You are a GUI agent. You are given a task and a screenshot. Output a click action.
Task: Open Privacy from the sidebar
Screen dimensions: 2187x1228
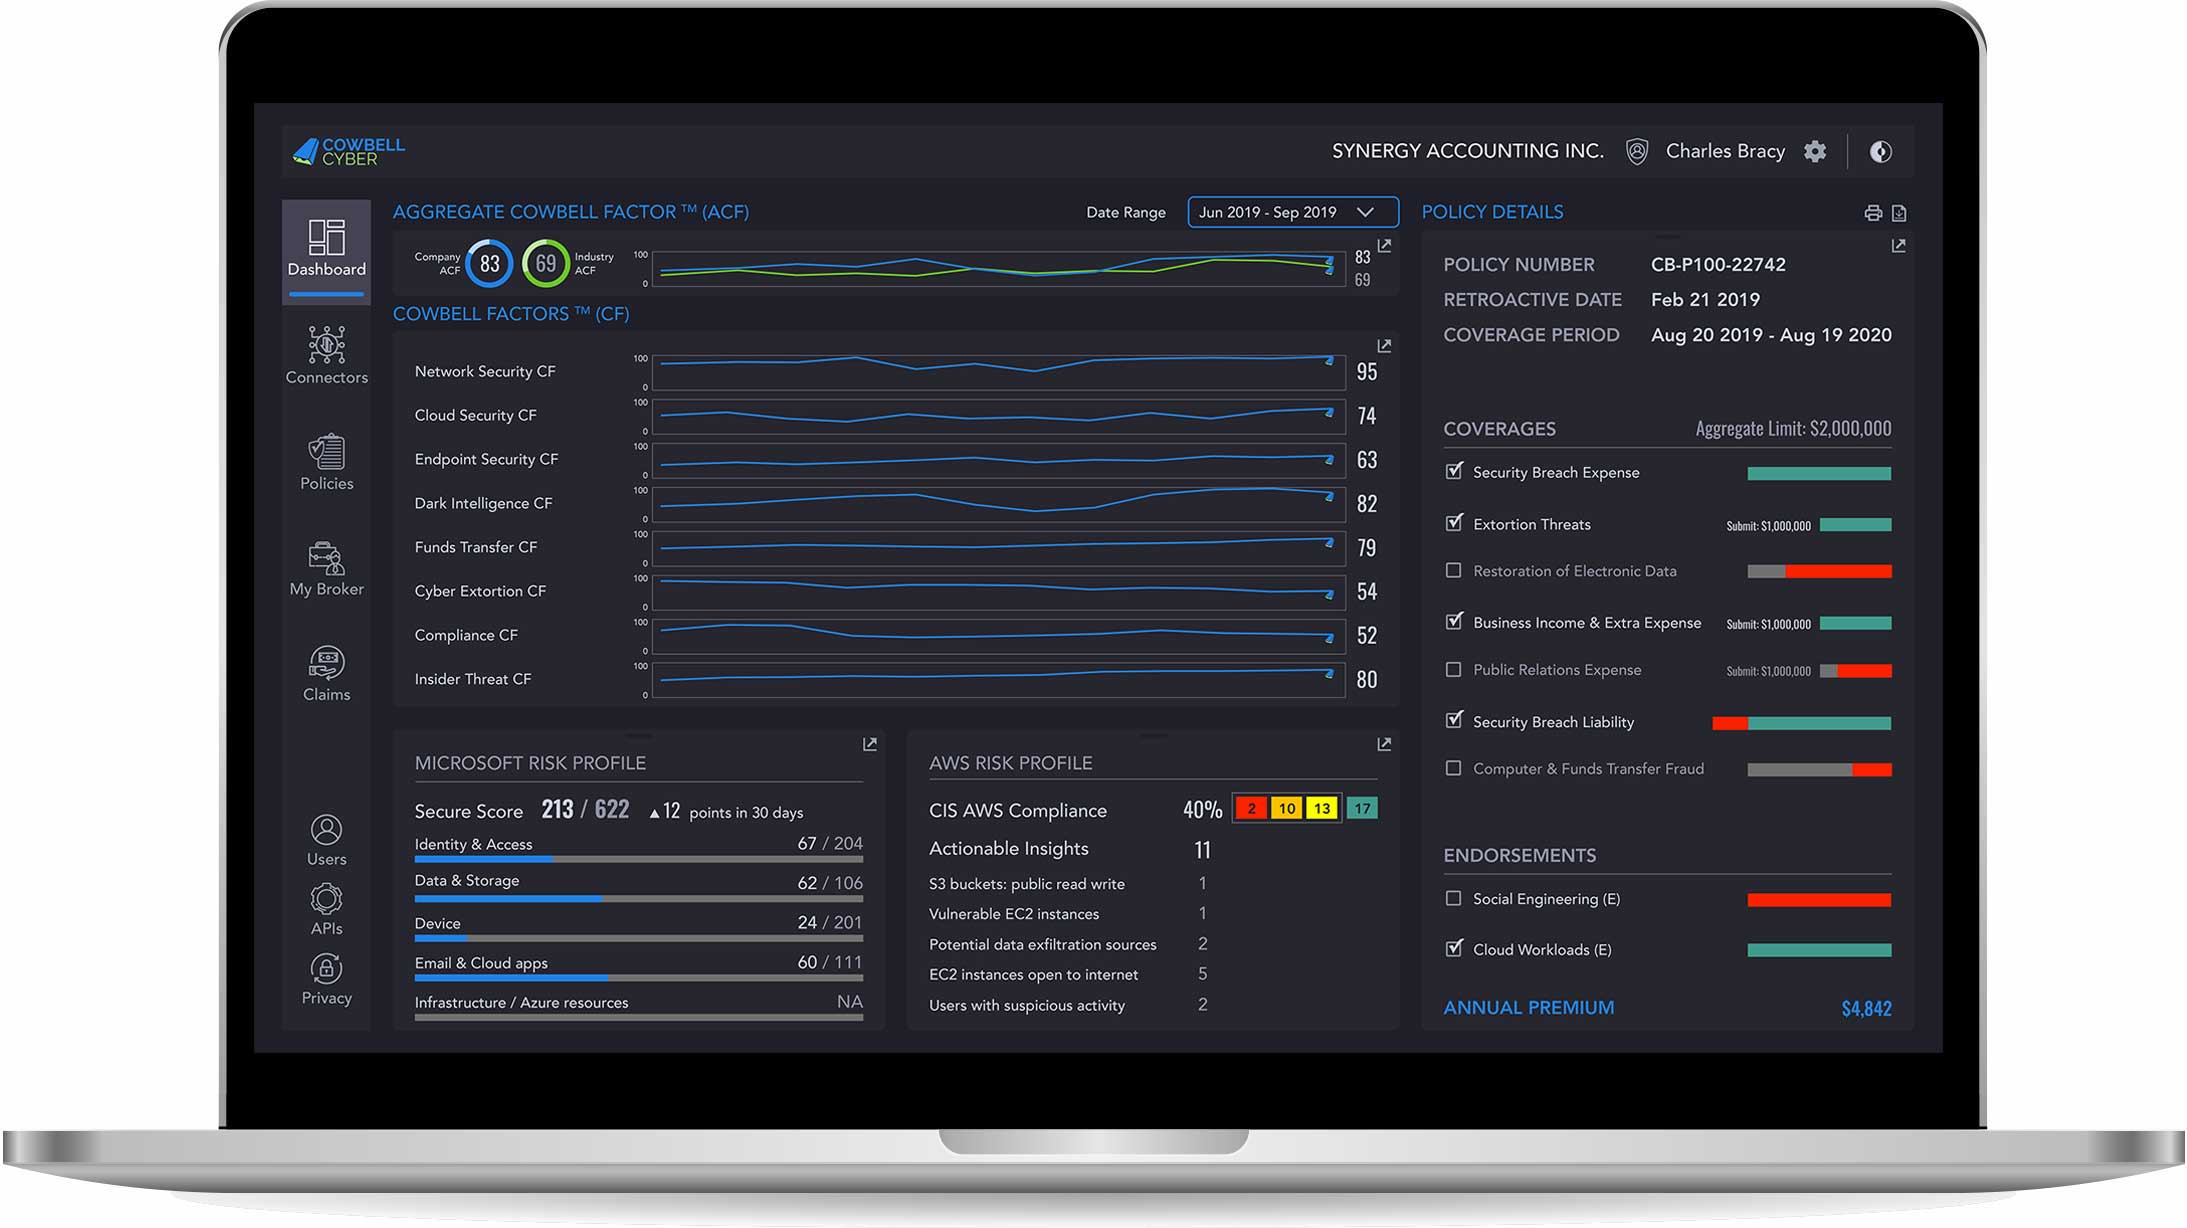326,979
